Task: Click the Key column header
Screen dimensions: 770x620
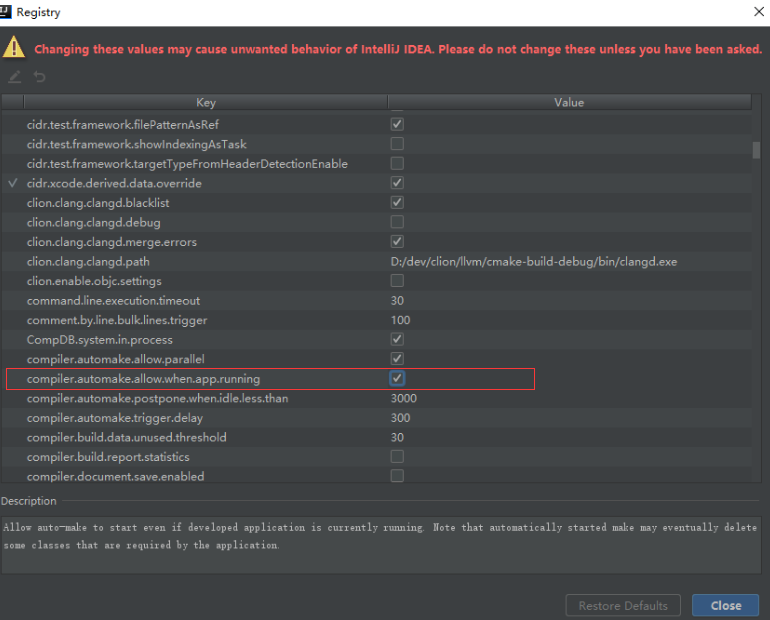Action: click(x=206, y=102)
